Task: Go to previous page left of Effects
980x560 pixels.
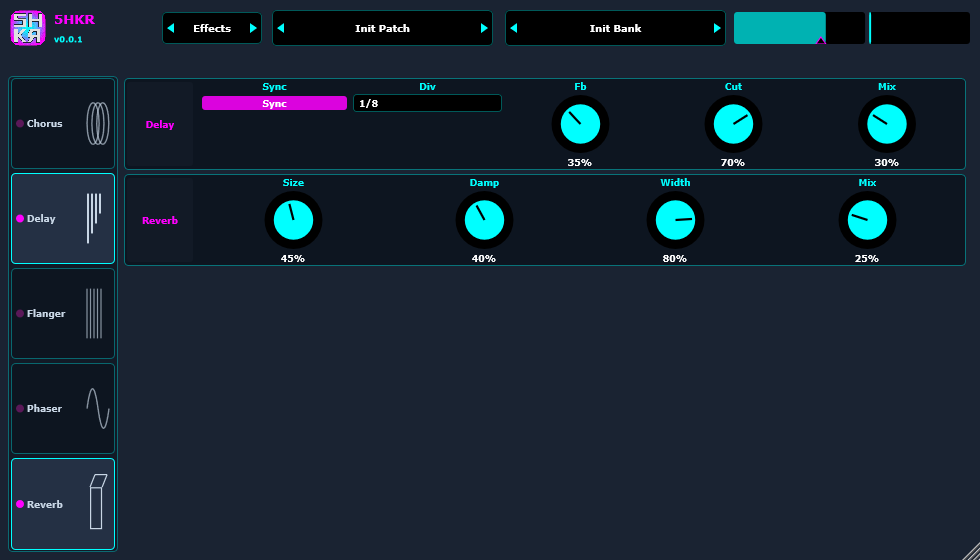Action: point(171,28)
